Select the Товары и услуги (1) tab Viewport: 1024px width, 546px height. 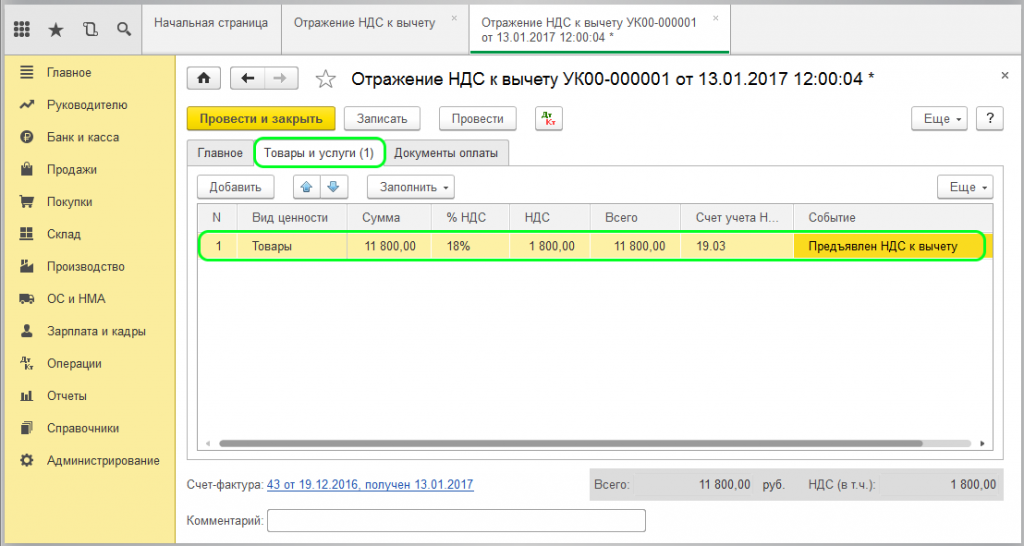coord(319,153)
